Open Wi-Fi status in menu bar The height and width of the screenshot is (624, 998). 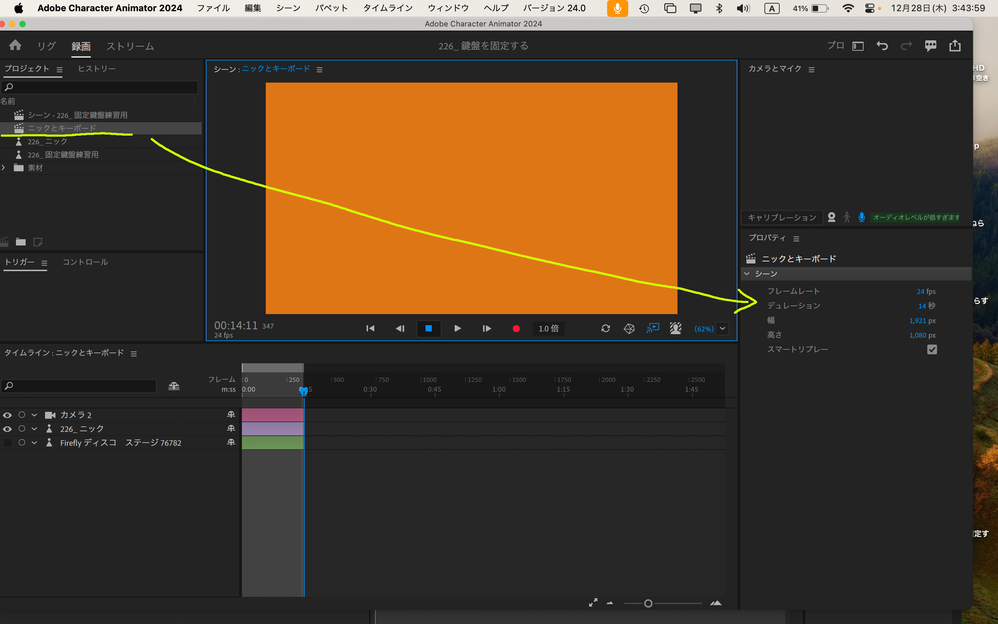click(848, 8)
